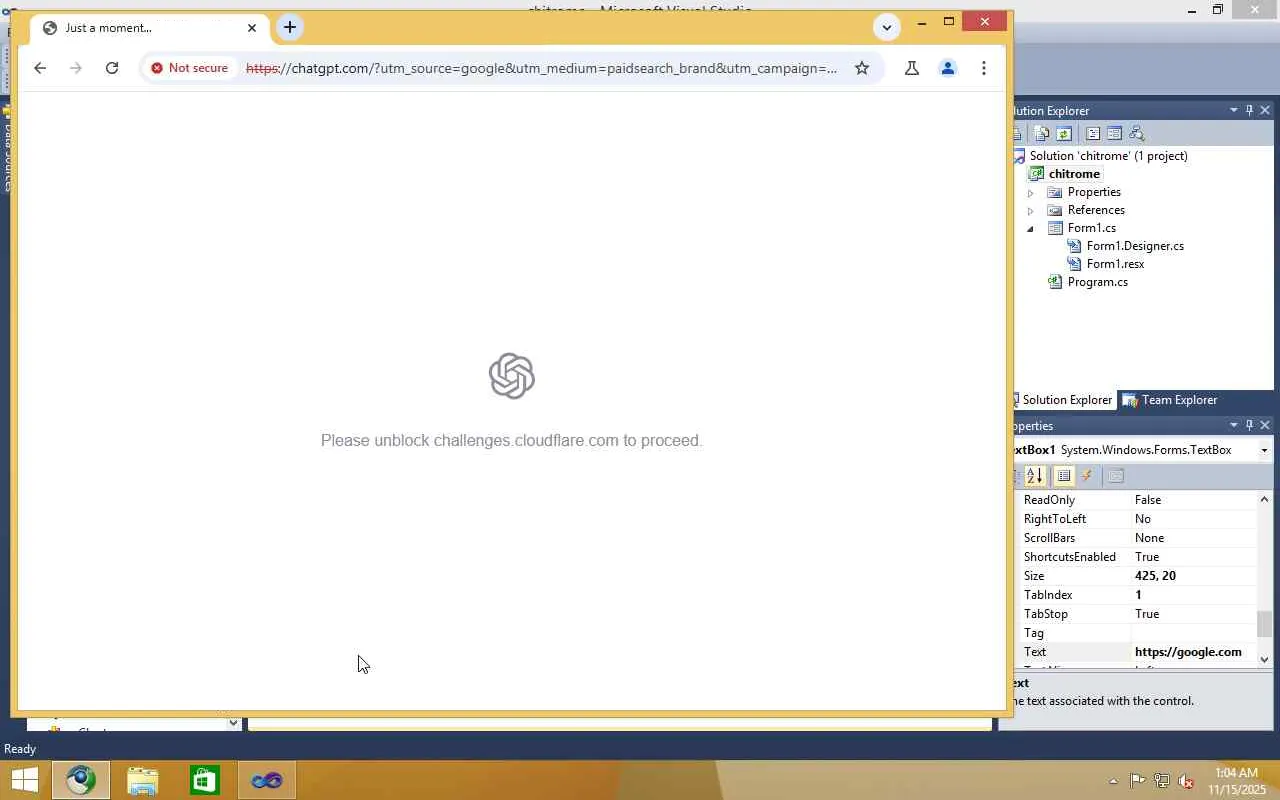Screen dimensions: 1280x800
Task: Click the volume icon in system tray
Action: [x=1186, y=781]
